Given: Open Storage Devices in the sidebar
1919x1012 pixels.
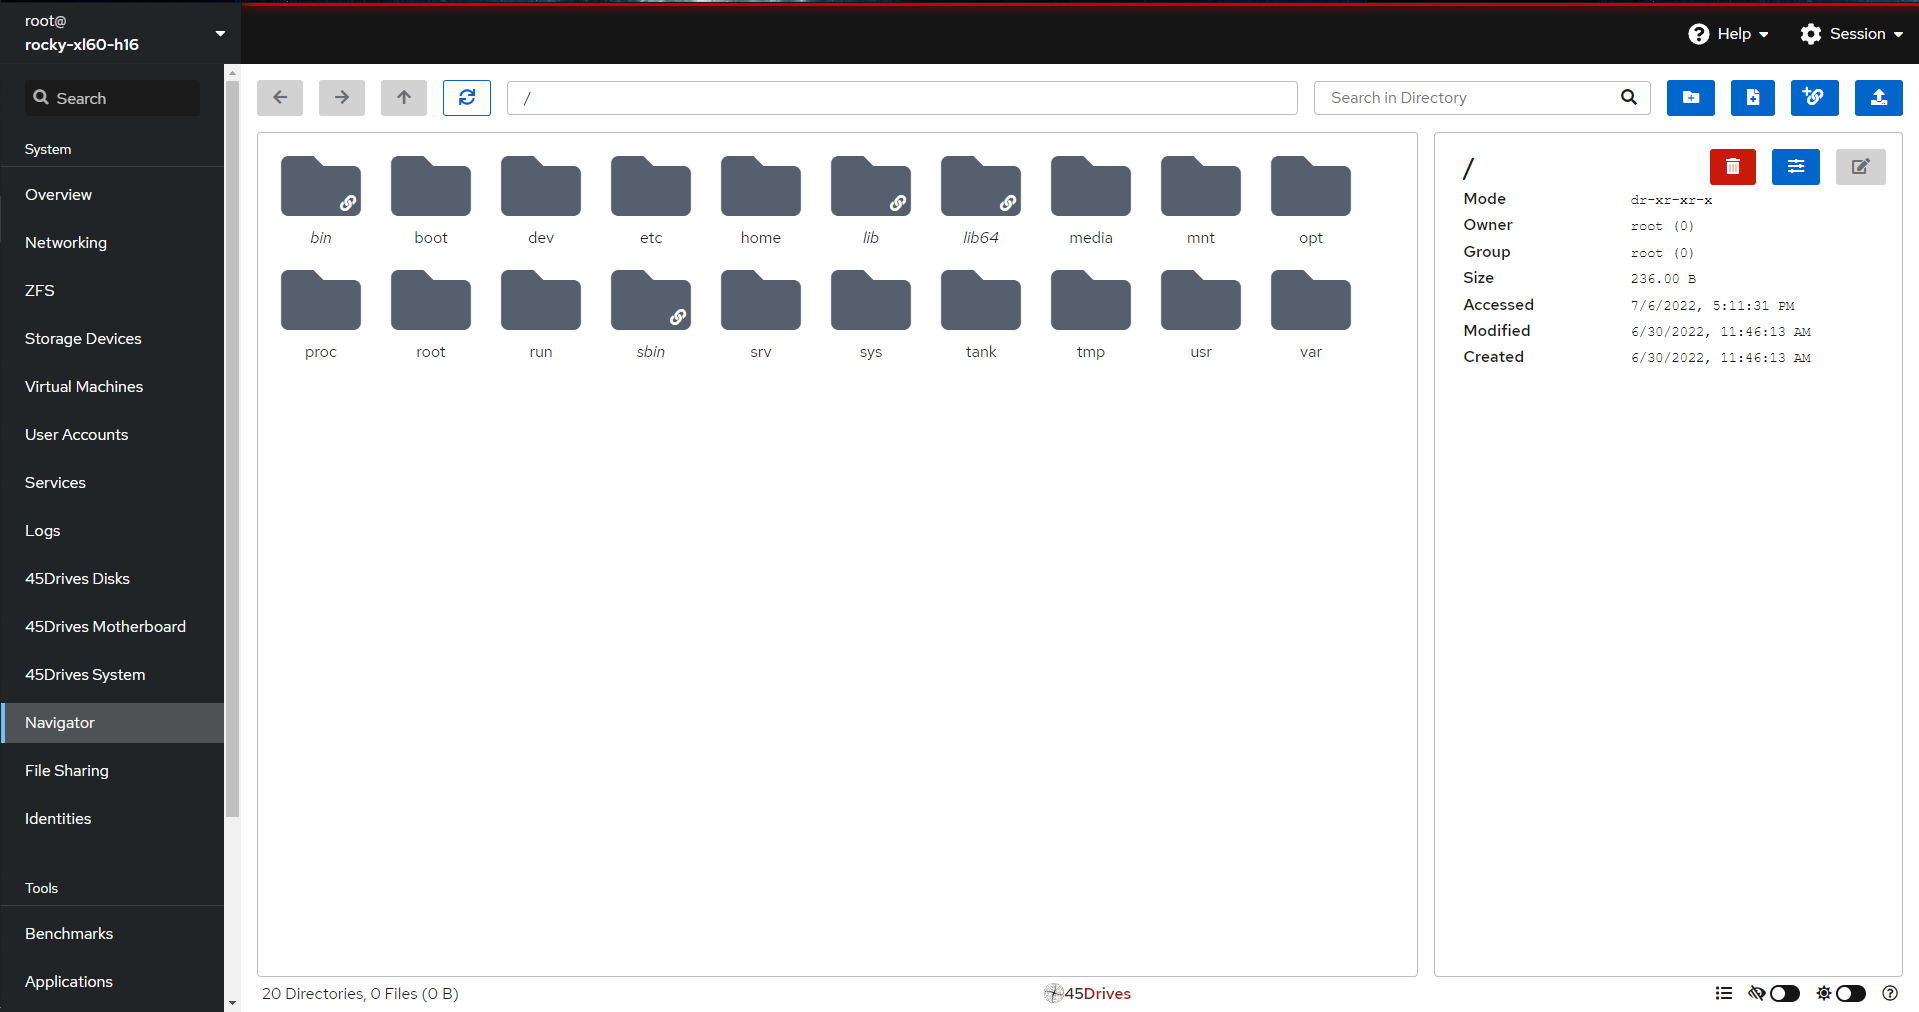Looking at the screenshot, I should coord(112,339).
